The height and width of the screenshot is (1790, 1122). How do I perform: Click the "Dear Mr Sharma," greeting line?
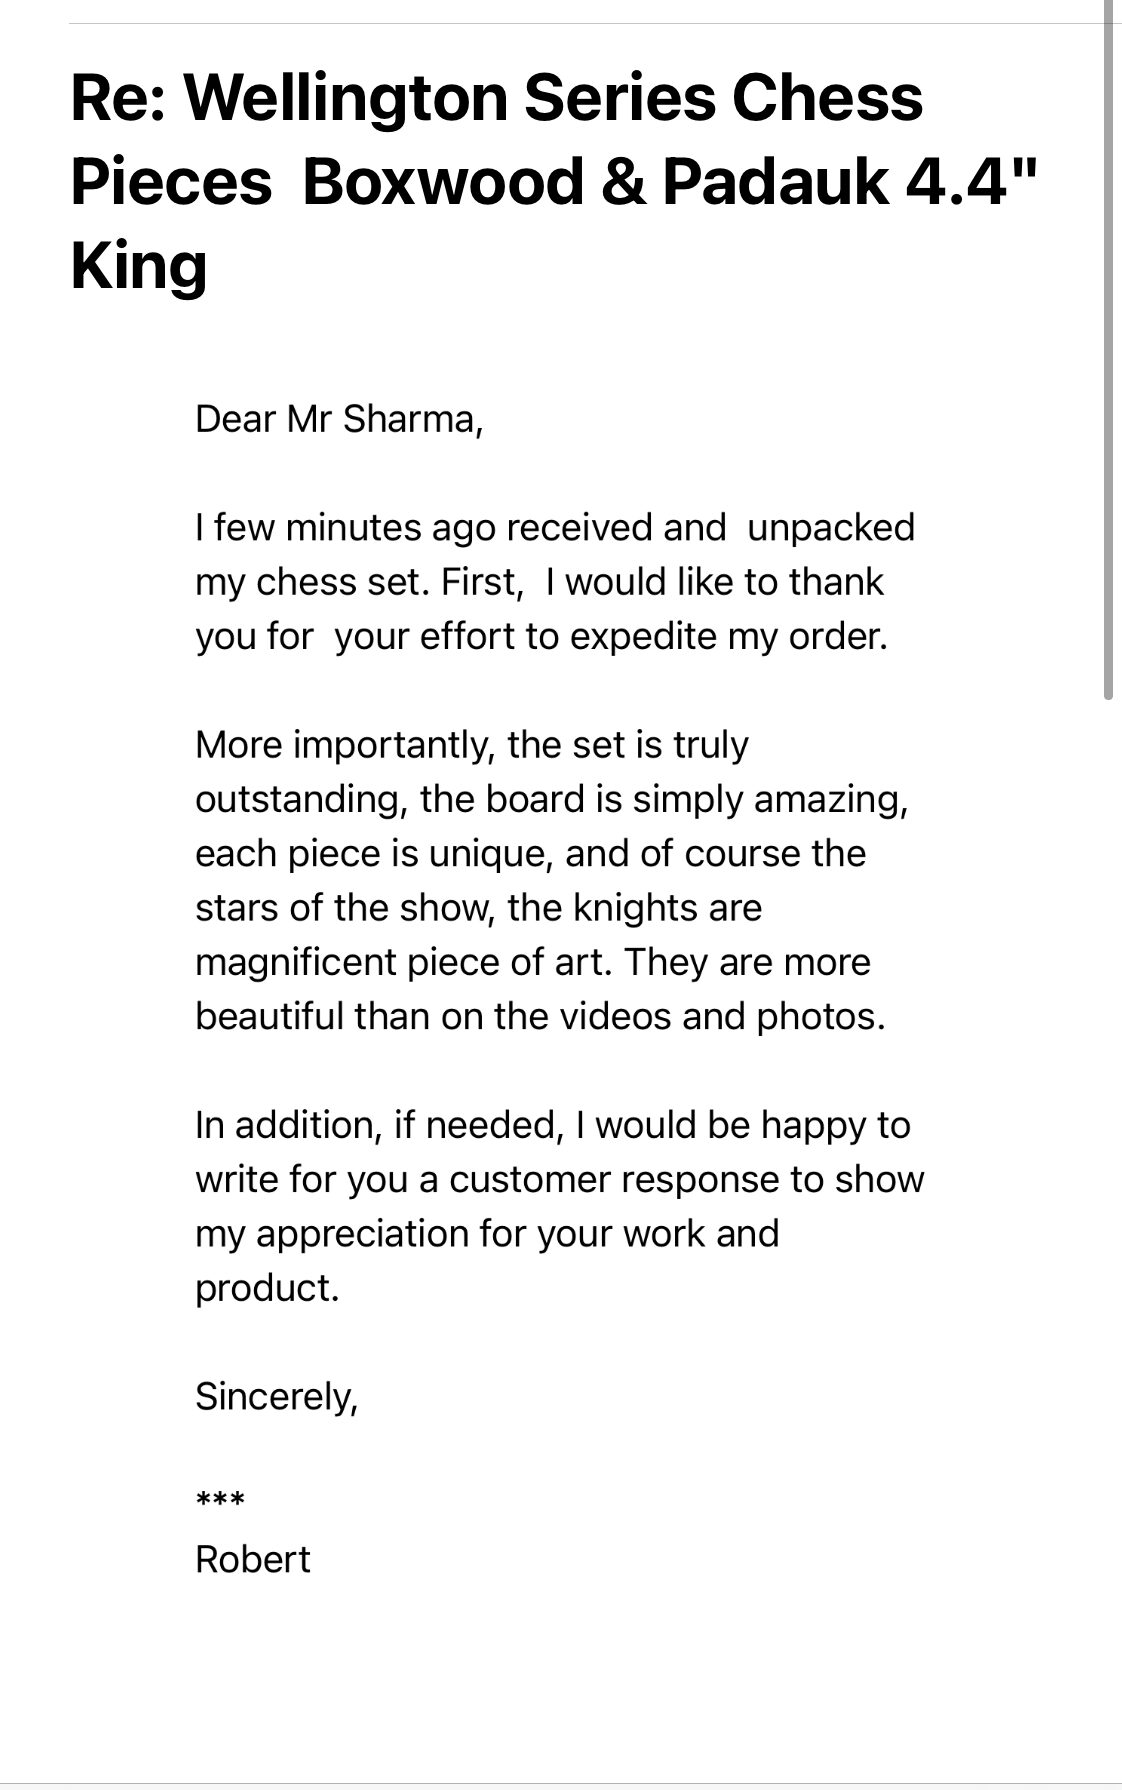(x=340, y=419)
